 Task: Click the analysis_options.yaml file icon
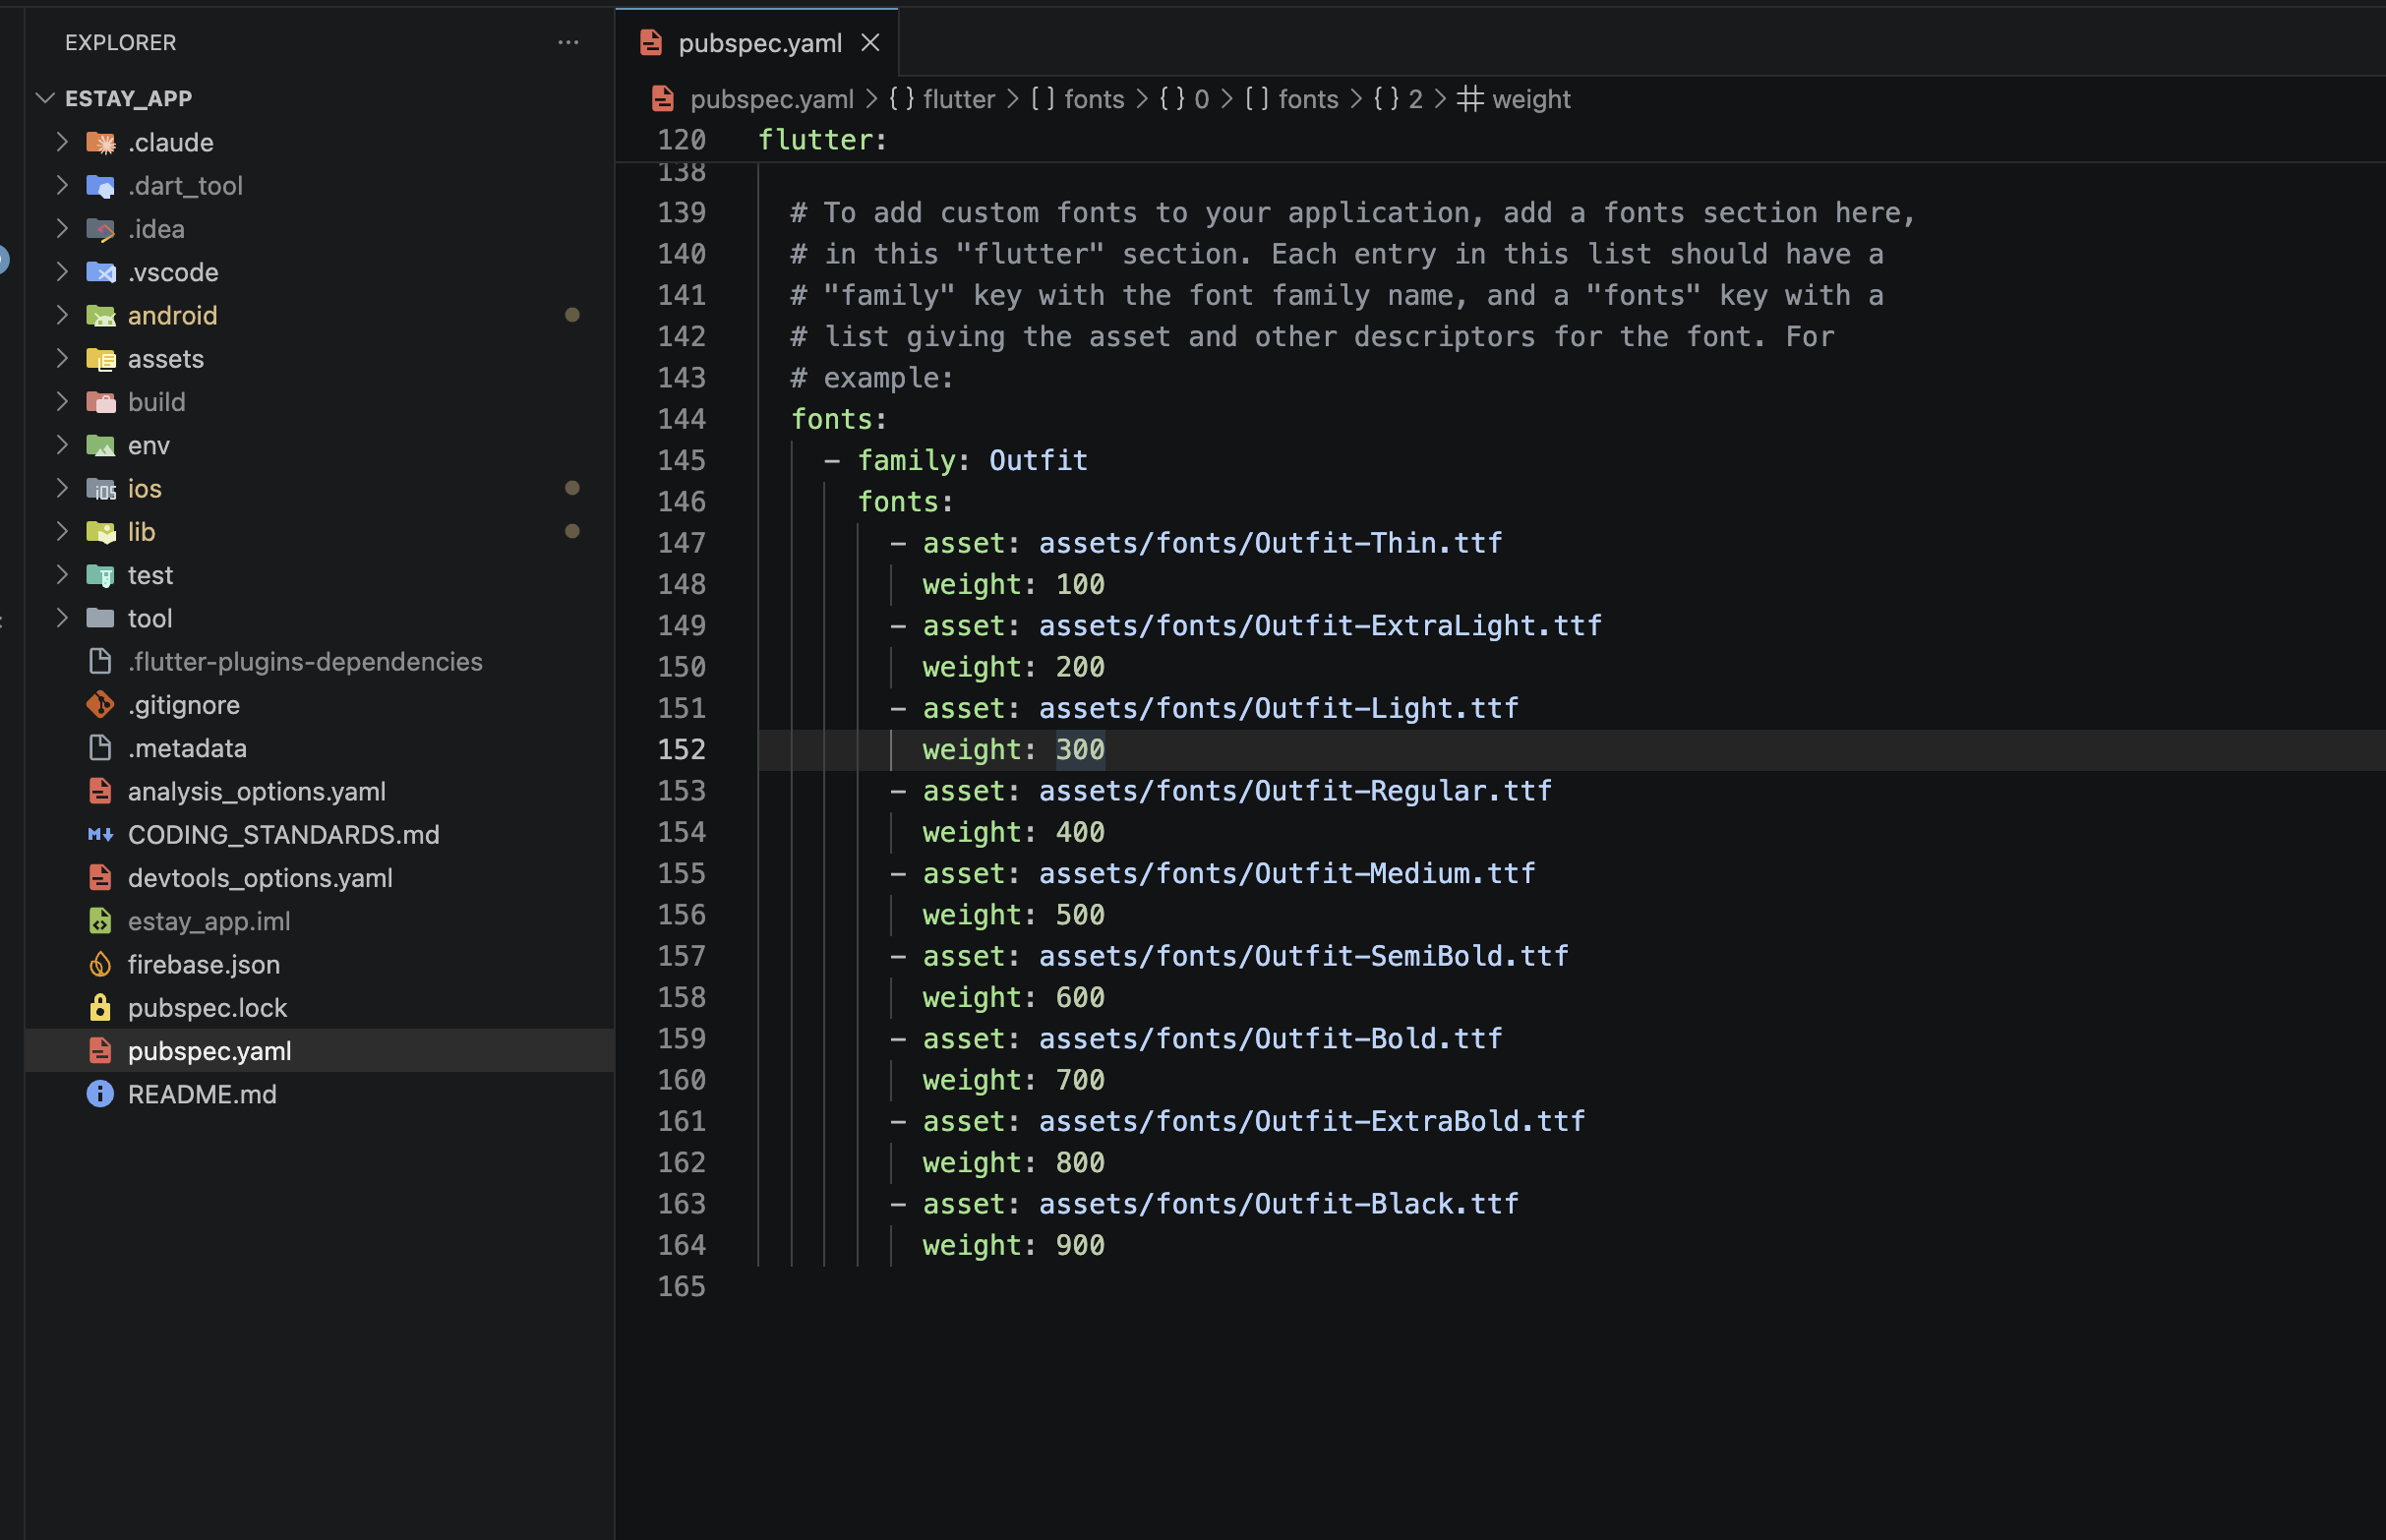[100, 791]
